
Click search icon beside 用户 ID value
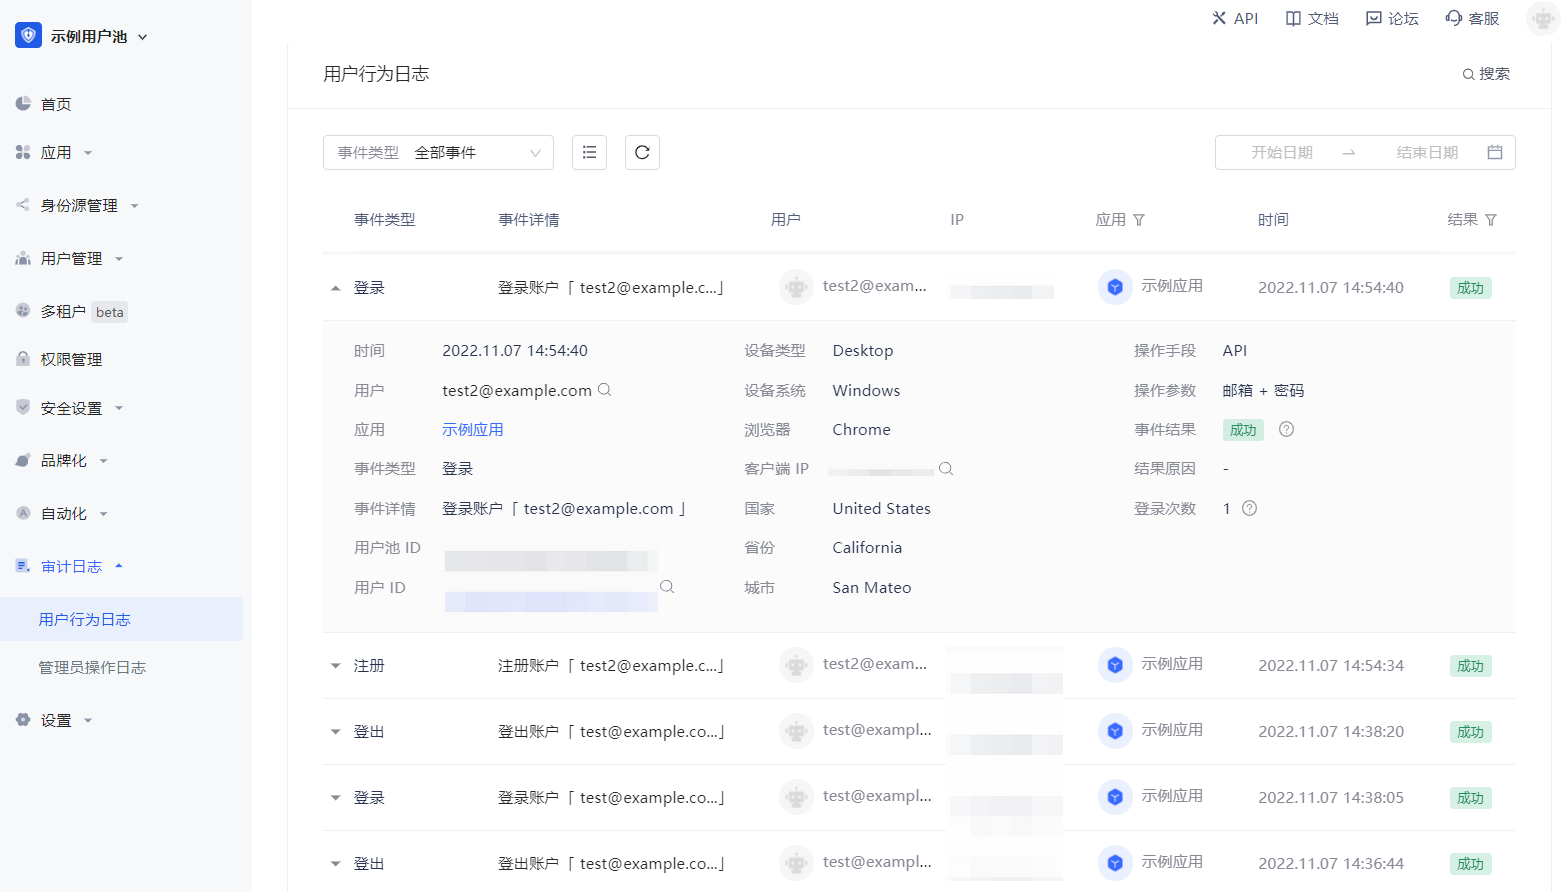click(667, 587)
